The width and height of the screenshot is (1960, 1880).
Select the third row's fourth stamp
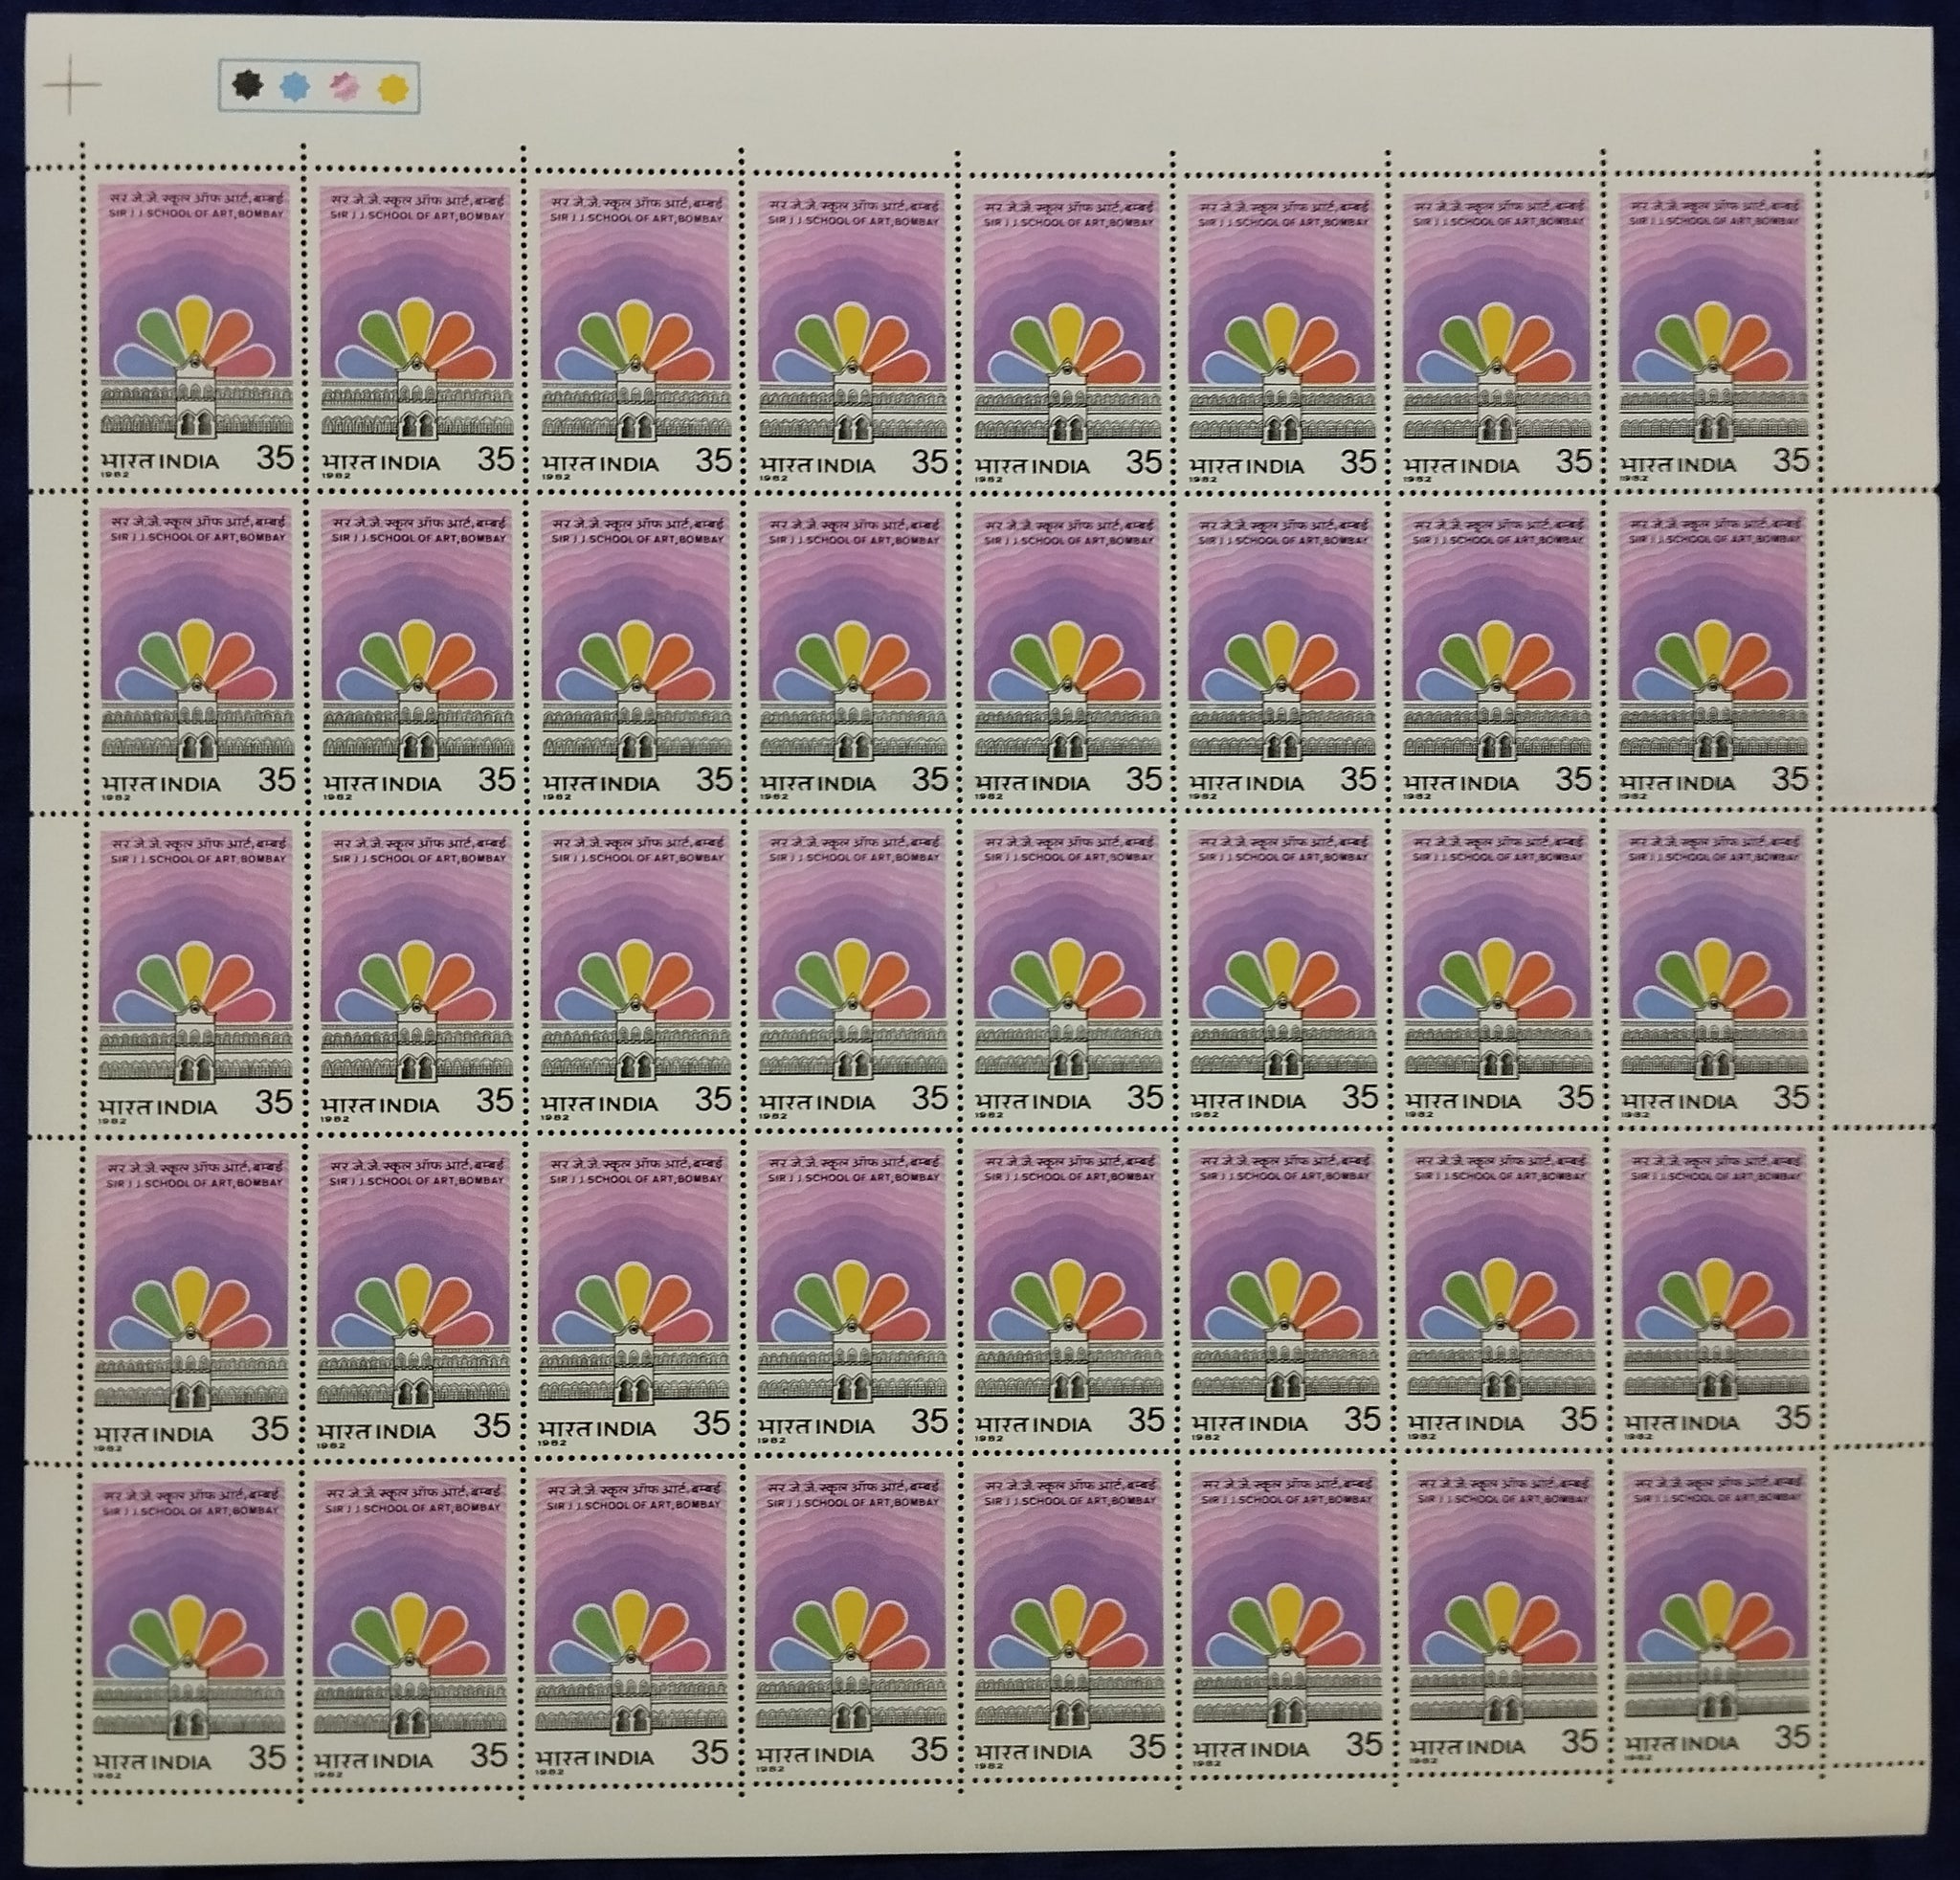point(852,972)
